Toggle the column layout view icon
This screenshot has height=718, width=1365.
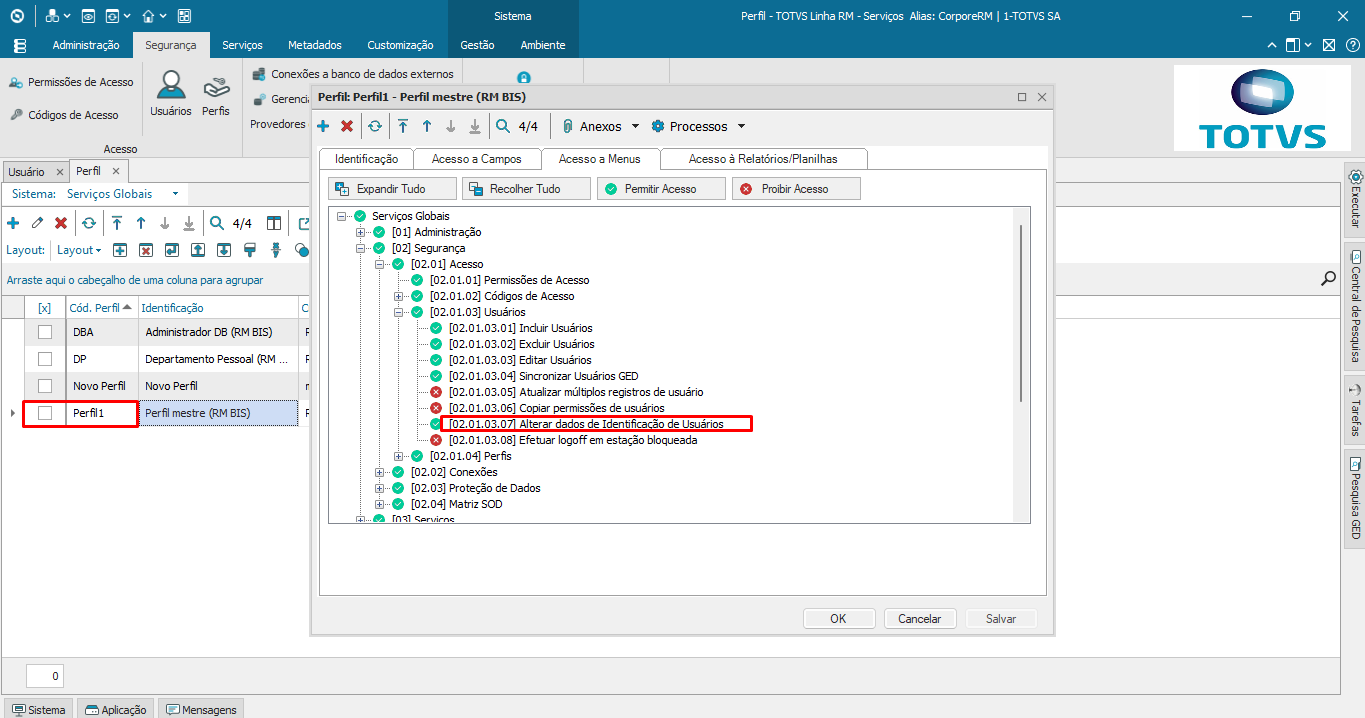274,223
